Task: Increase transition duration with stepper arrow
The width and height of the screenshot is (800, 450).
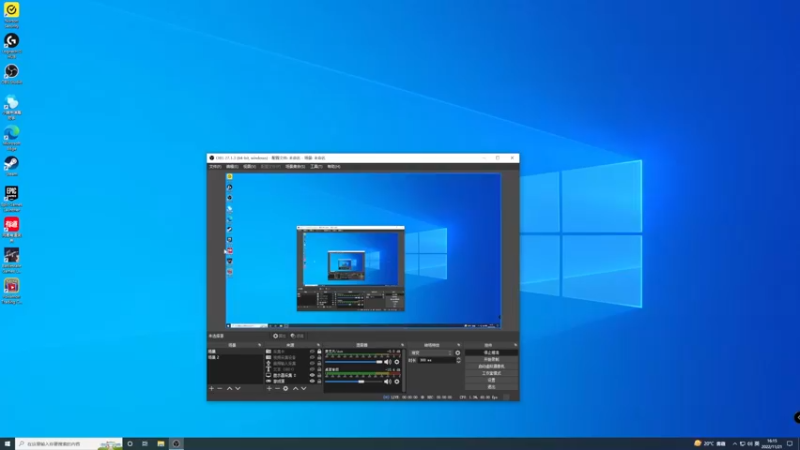Action: pyautogui.click(x=459, y=359)
